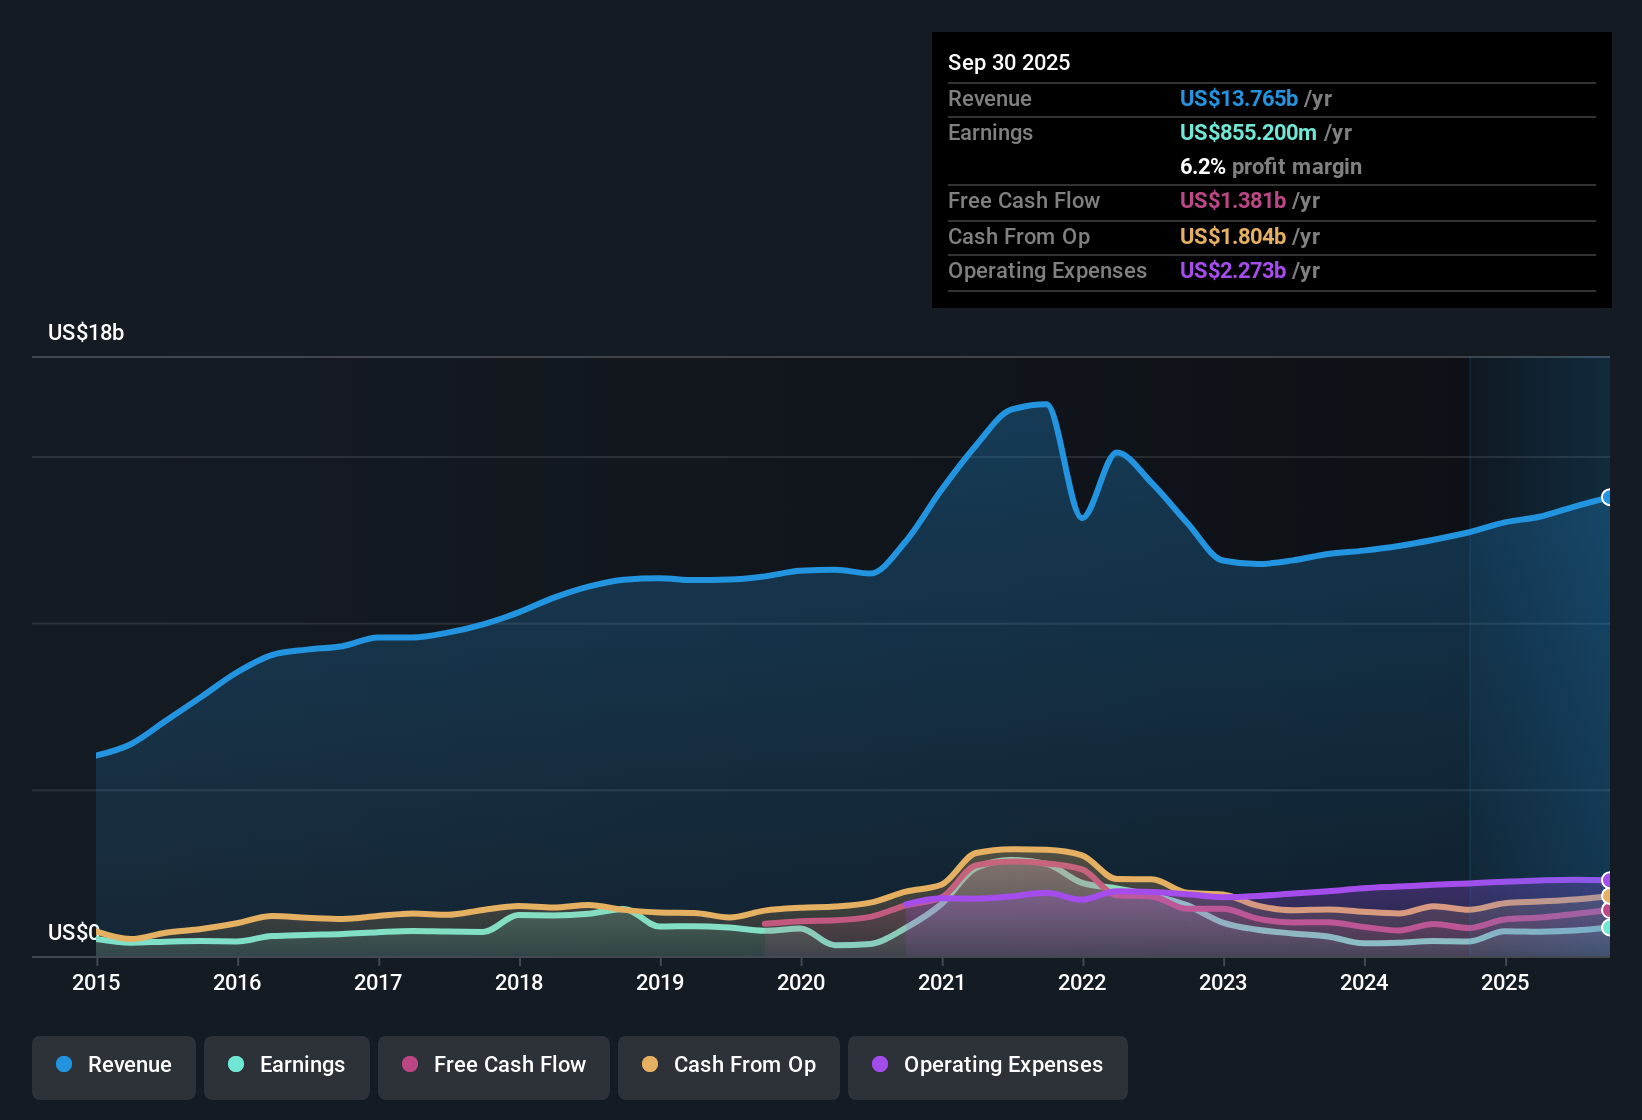Open the Sep 30 2025 tooltip header
1642x1120 pixels.
click(1009, 62)
